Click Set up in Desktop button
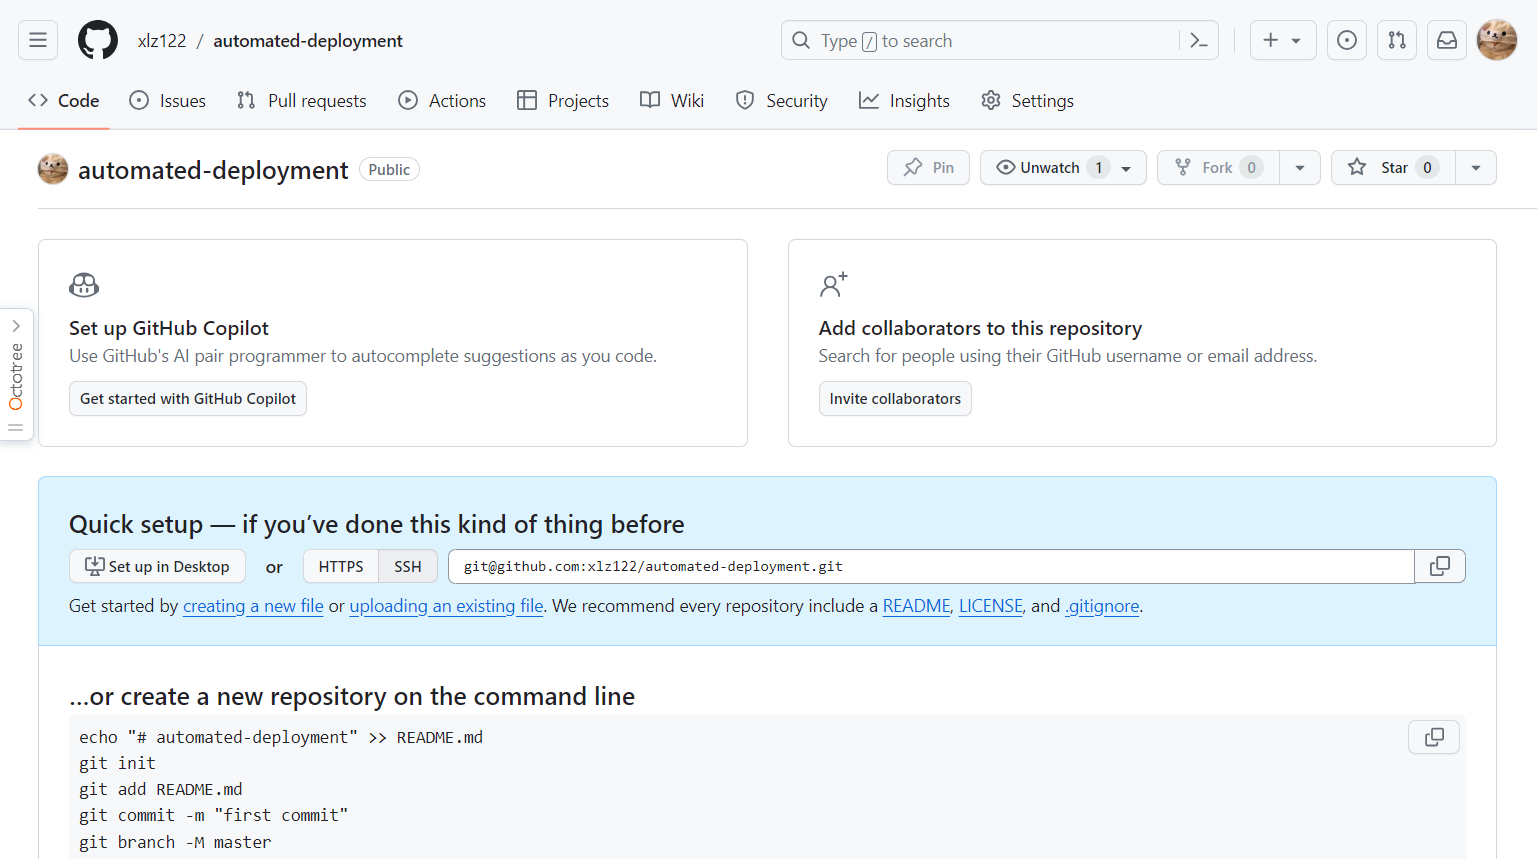The image size is (1537, 859). (157, 566)
